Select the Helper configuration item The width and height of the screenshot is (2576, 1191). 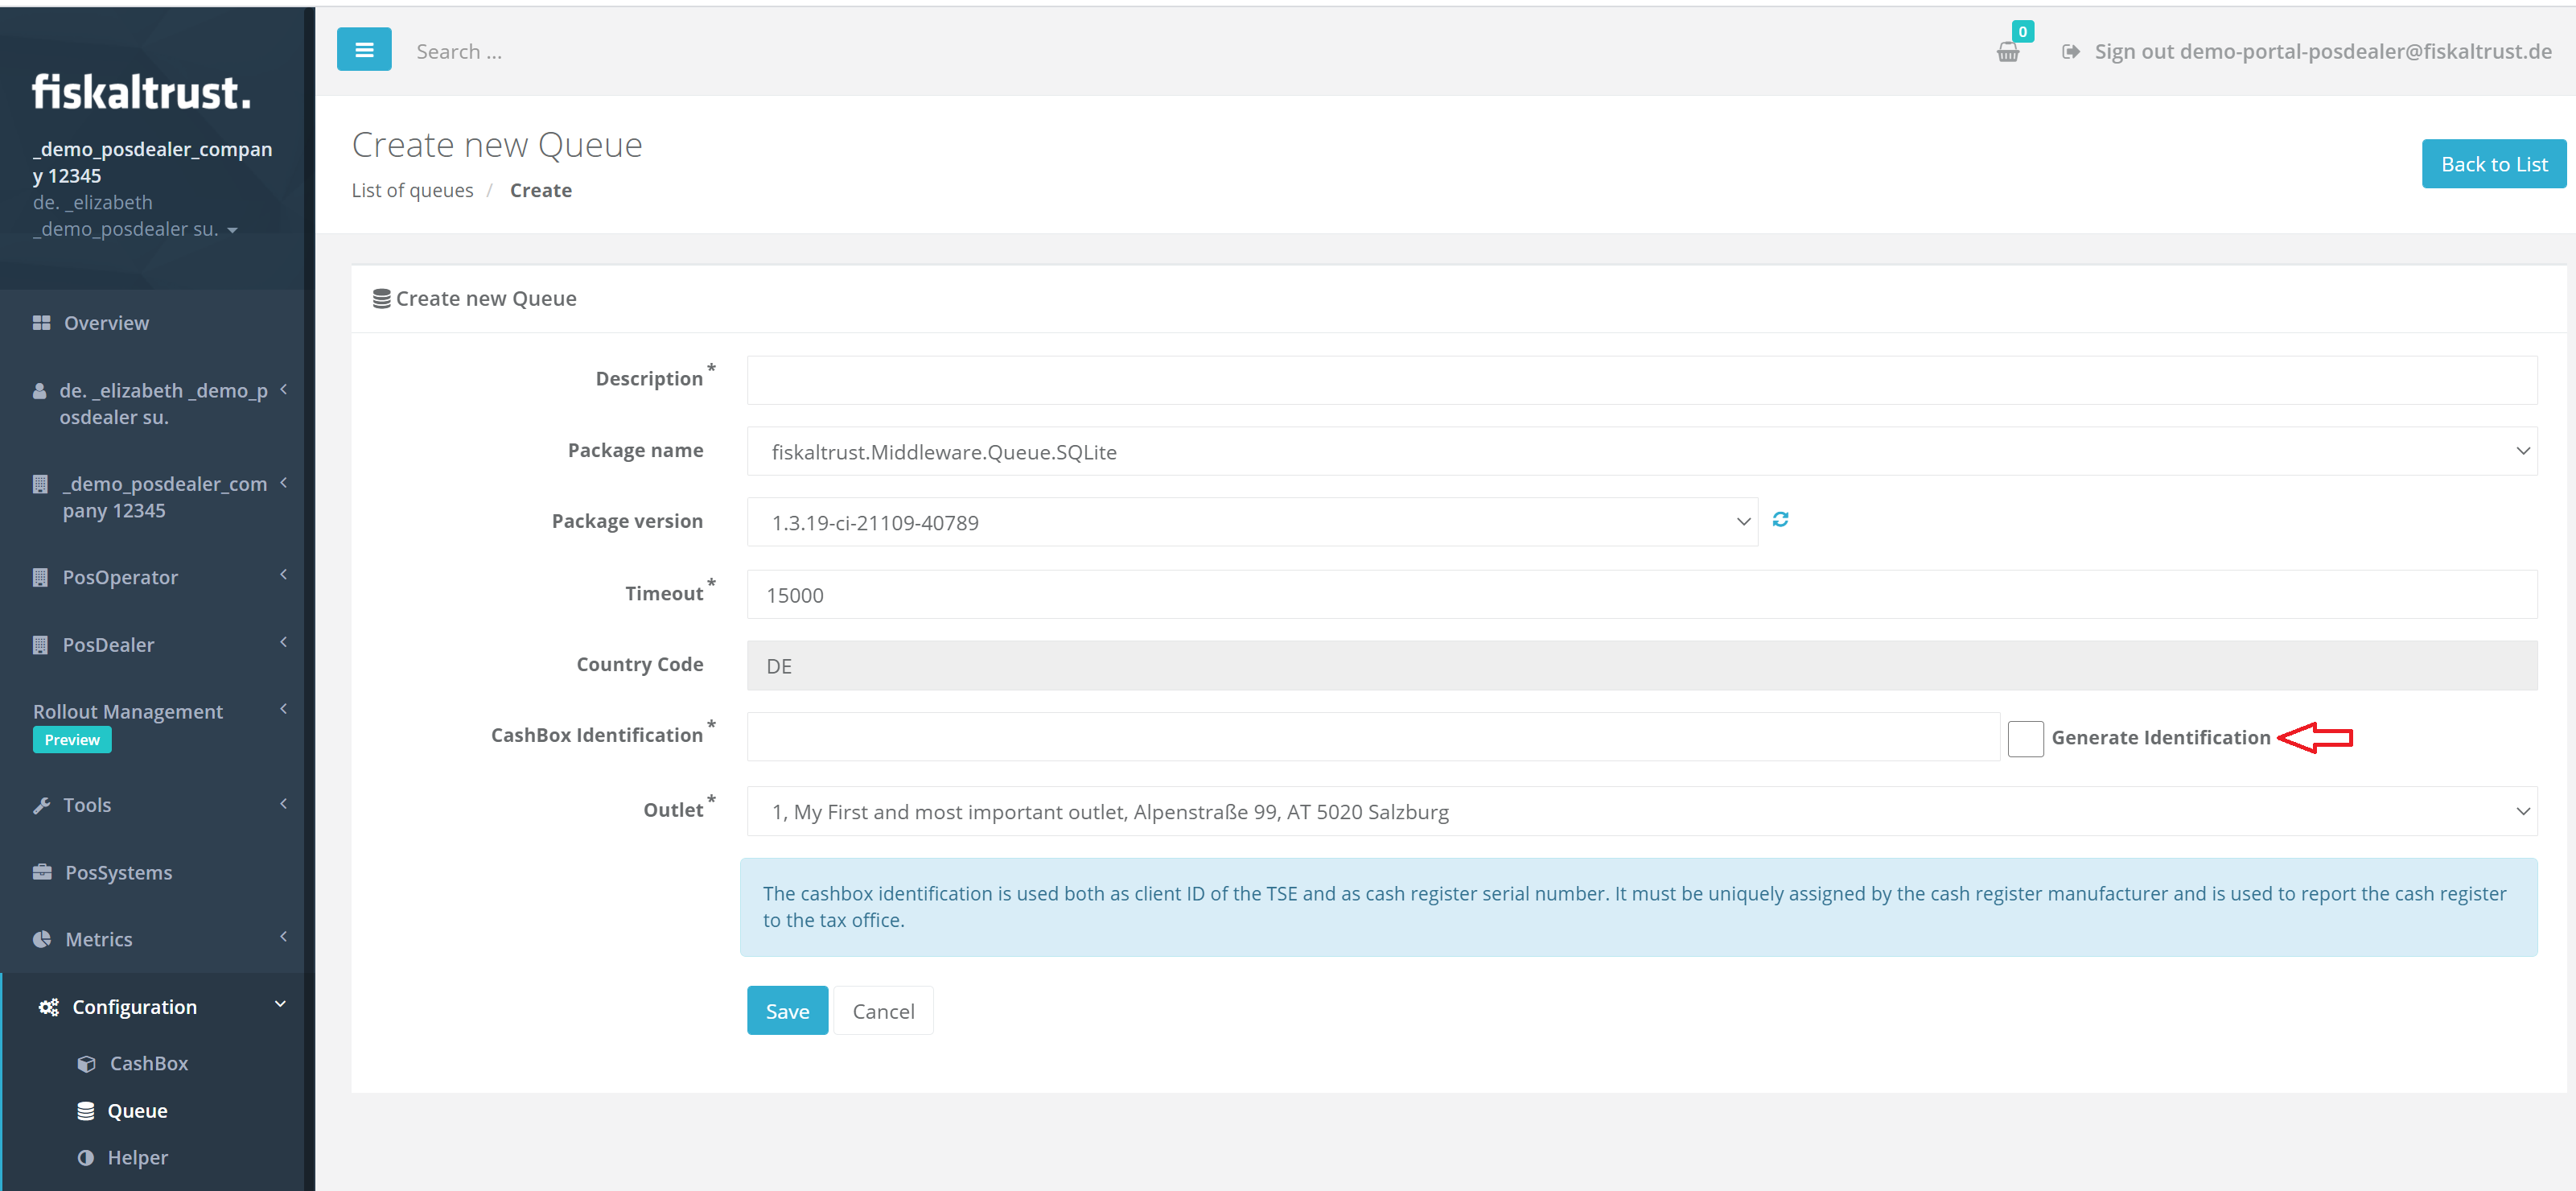[138, 1158]
